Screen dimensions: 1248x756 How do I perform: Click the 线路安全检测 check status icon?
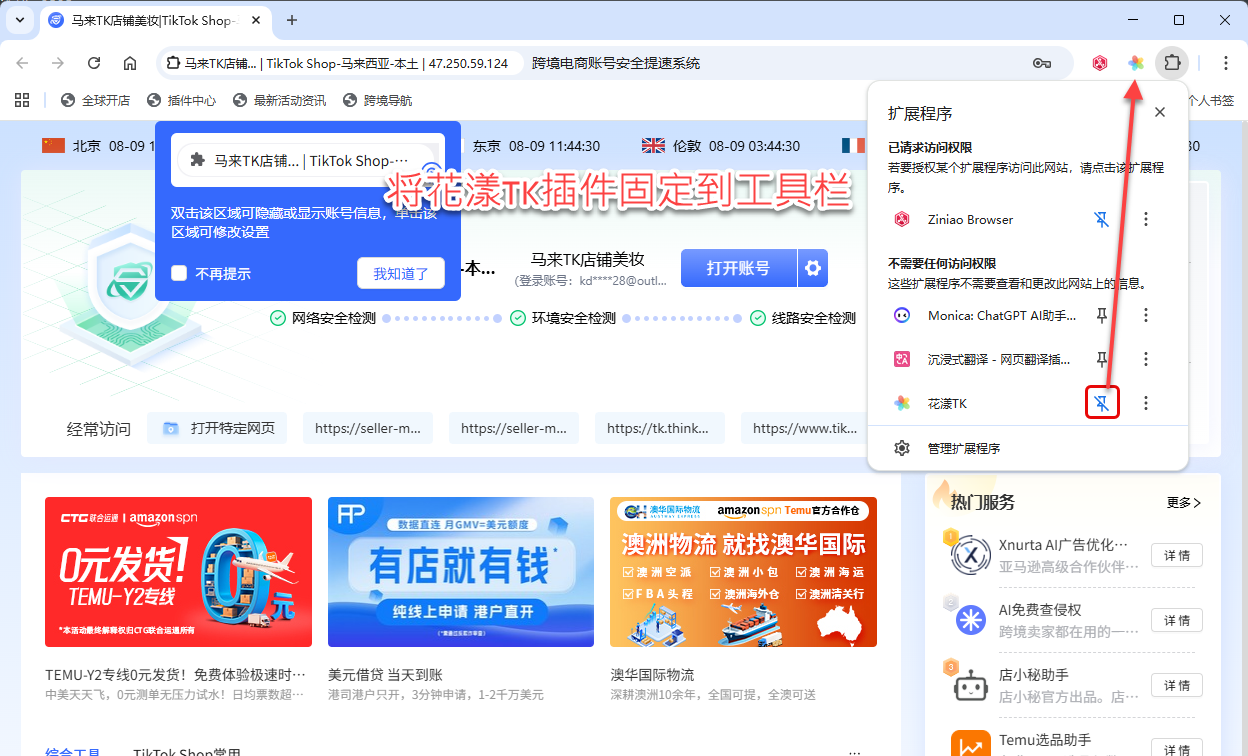758,318
